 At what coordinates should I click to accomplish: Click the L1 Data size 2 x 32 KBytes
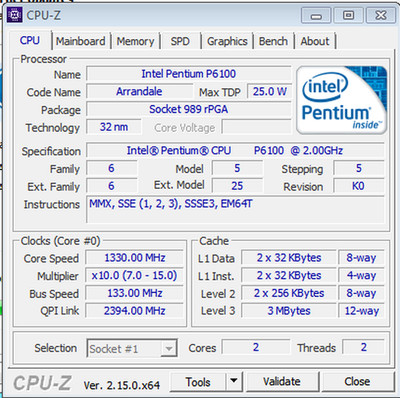point(289,258)
